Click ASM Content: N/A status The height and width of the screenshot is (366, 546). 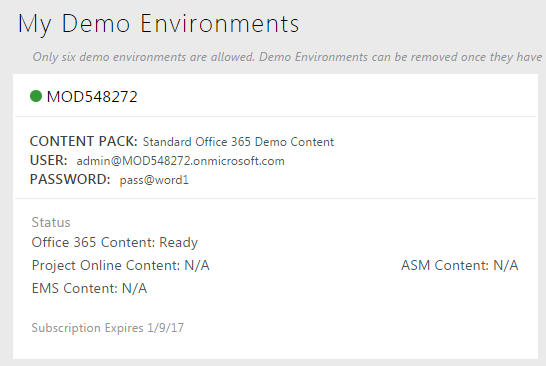click(x=459, y=265)
